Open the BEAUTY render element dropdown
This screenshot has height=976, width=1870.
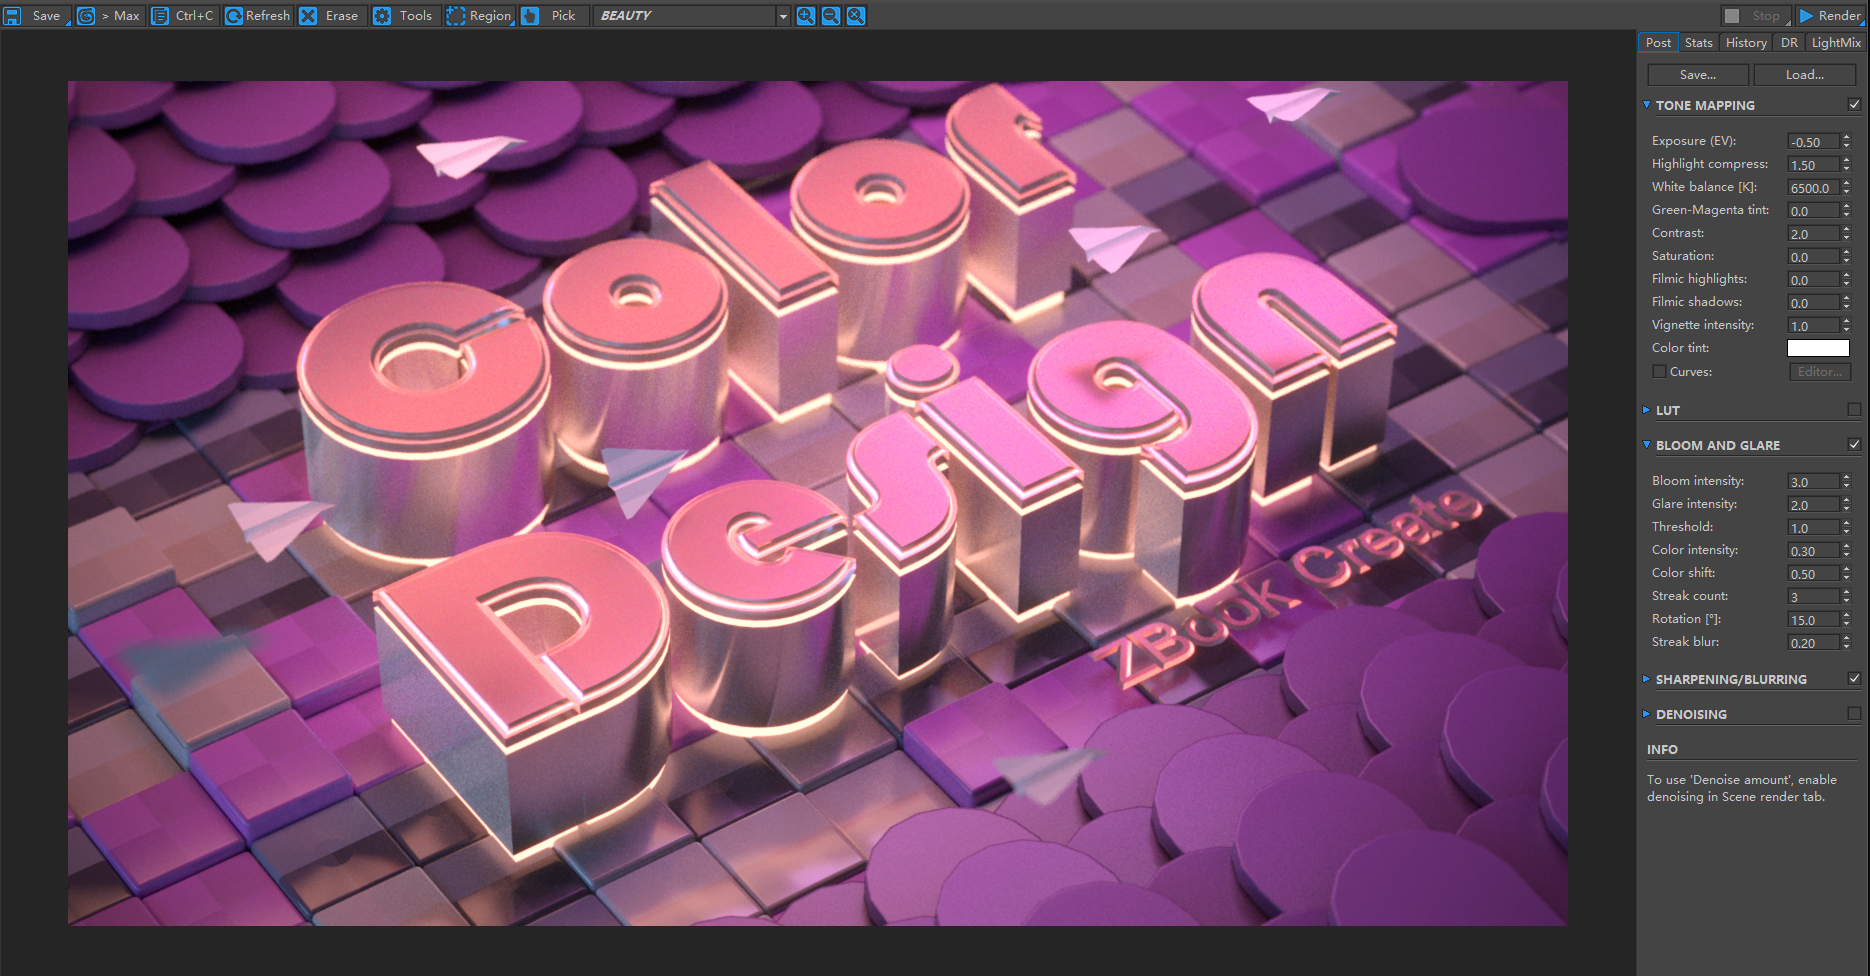coord(692,16)
